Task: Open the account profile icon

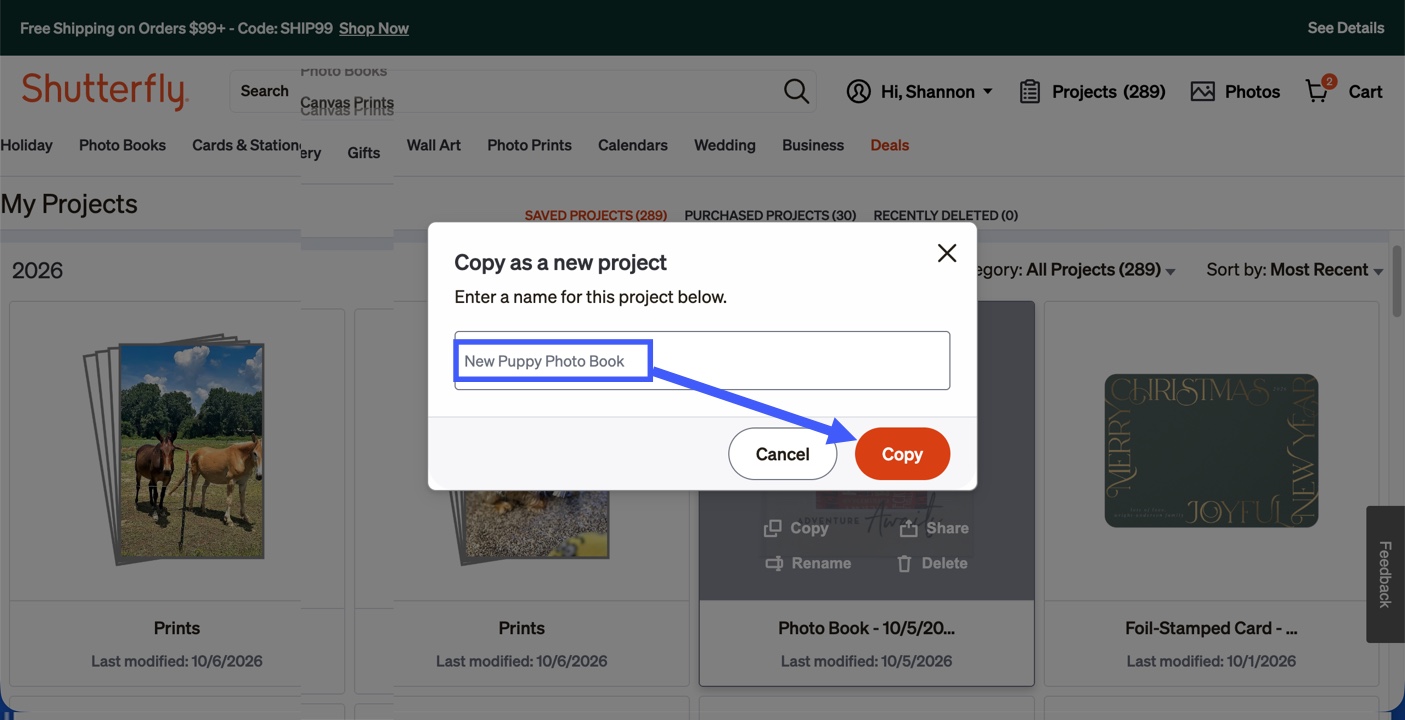Action: pos(858,91)
